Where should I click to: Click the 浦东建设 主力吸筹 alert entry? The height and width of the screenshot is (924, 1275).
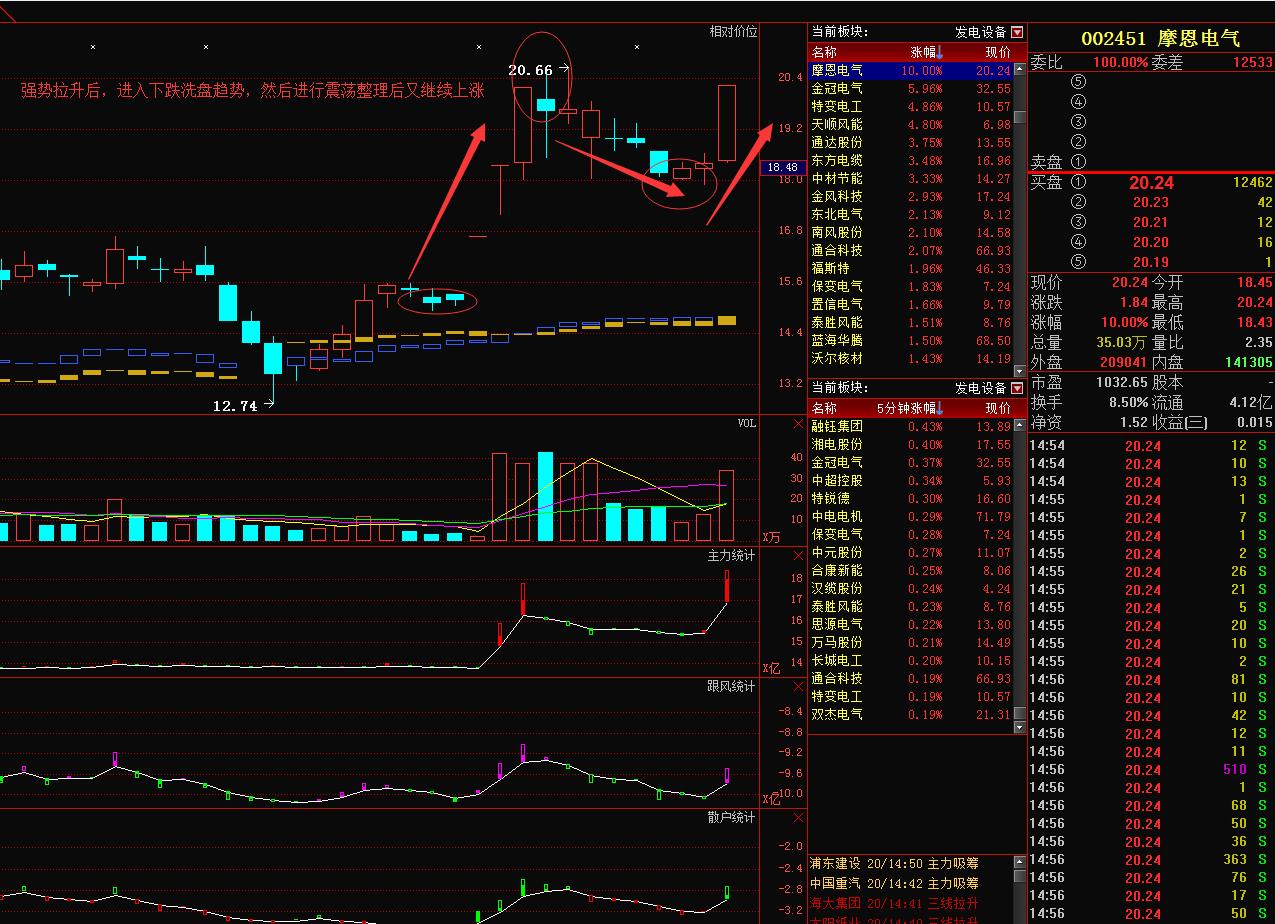click(x=894, y=863)
